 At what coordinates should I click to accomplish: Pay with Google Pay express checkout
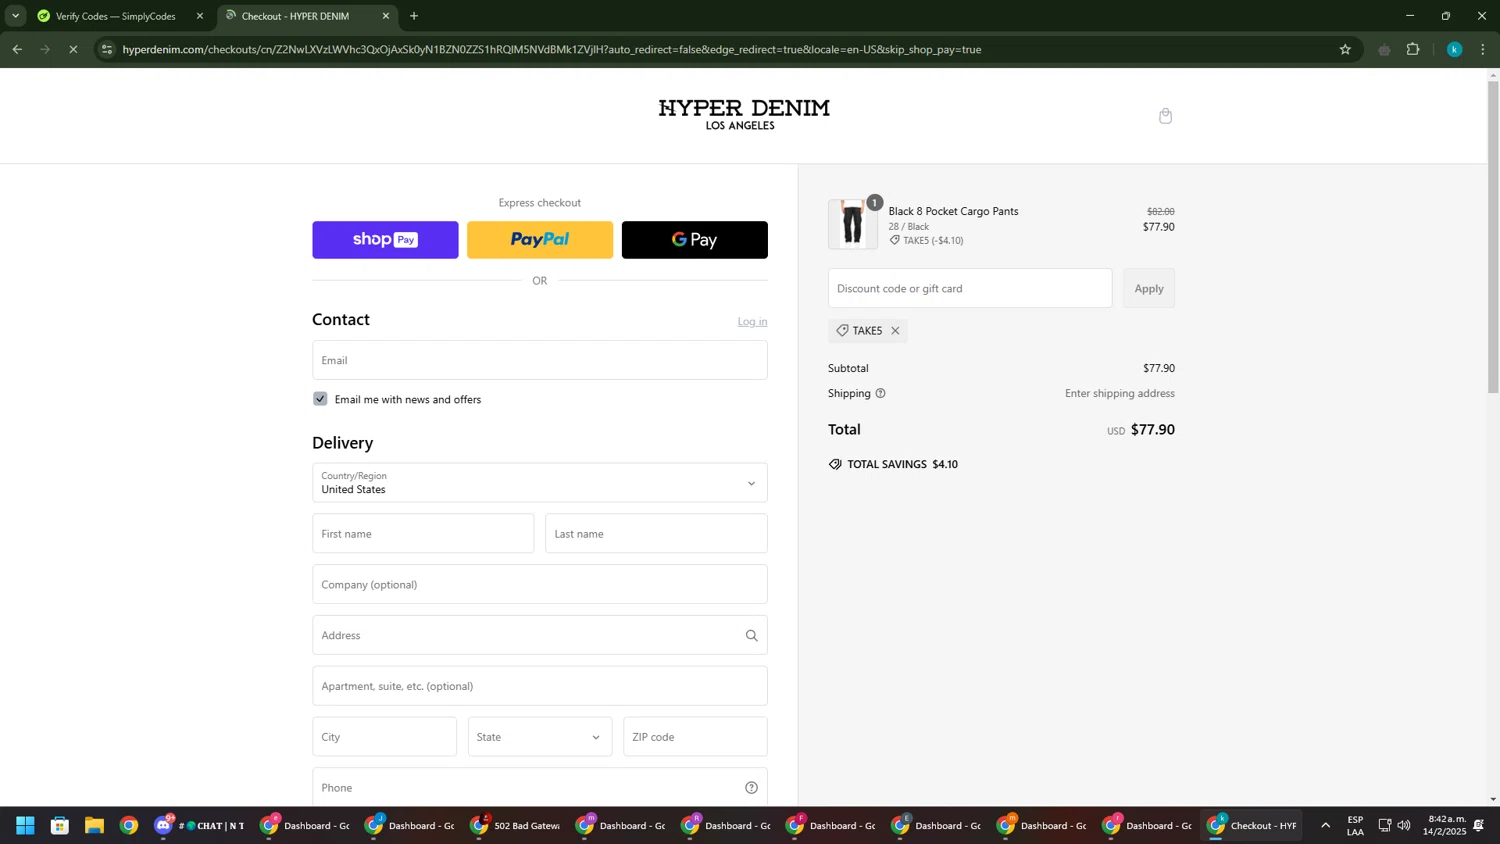[x=695, y=240]
